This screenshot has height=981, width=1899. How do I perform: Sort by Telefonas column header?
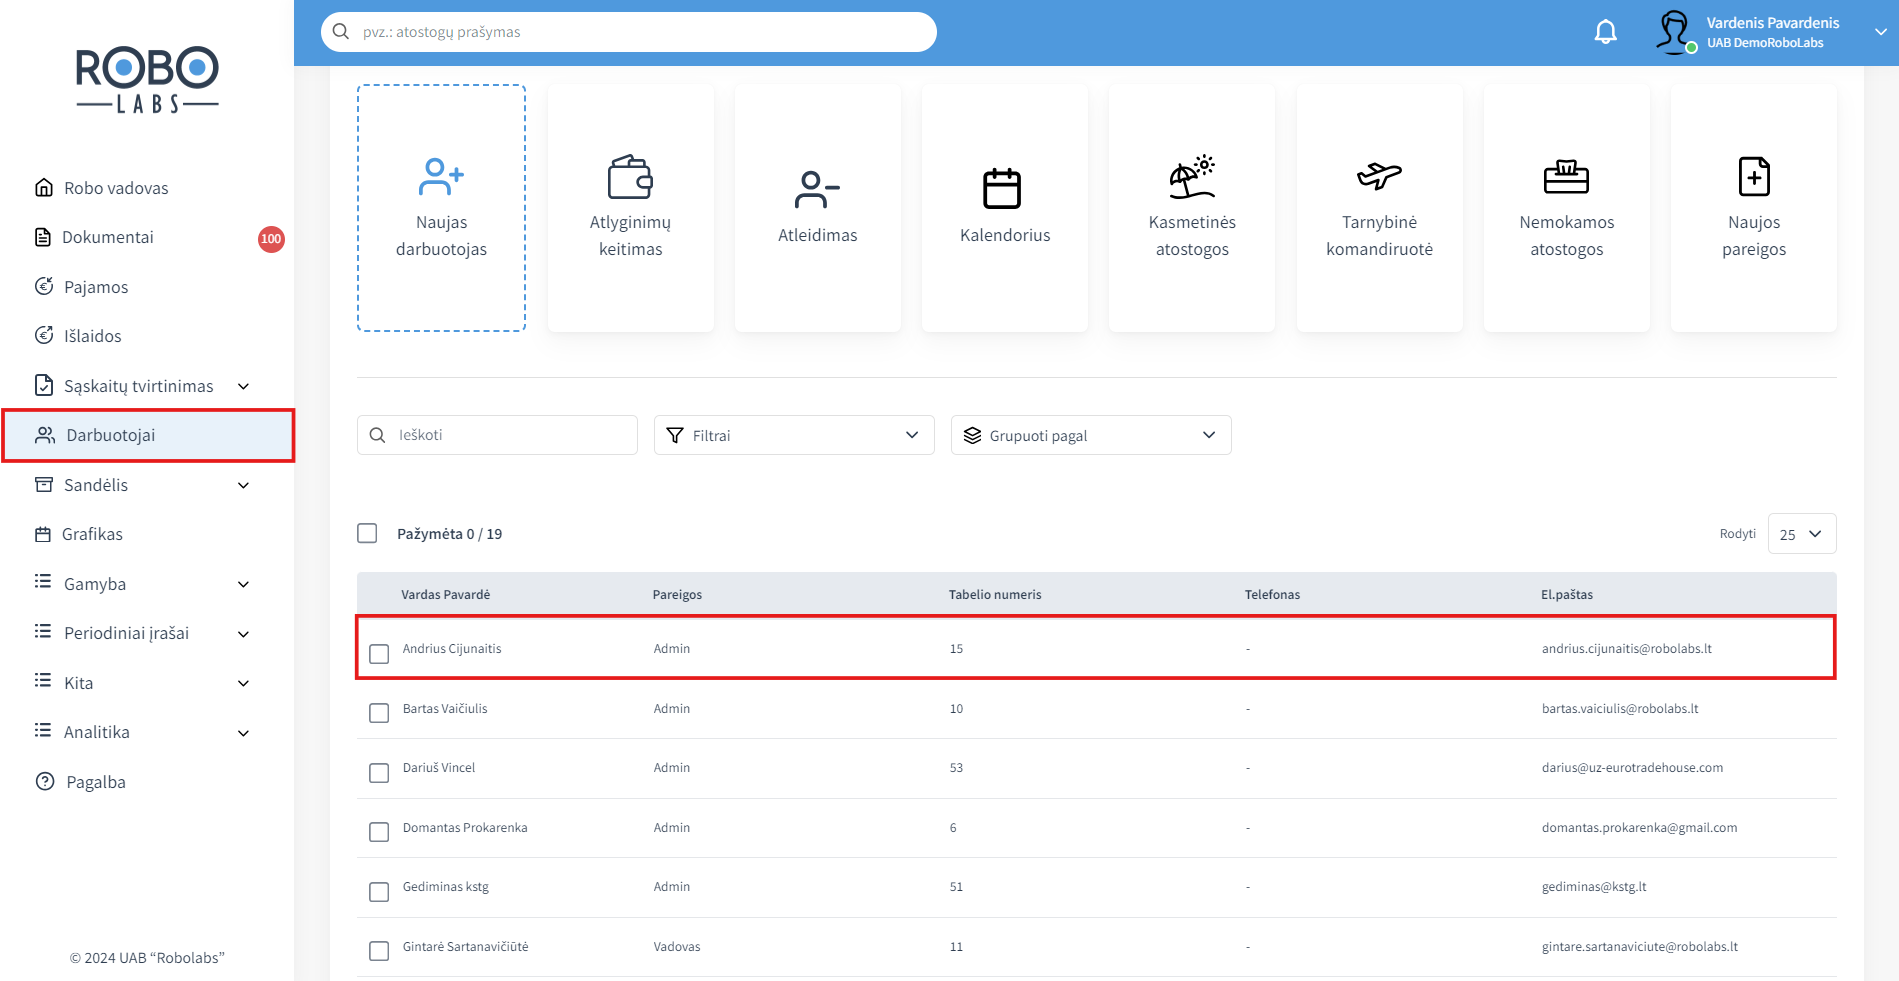[1272, 594]
